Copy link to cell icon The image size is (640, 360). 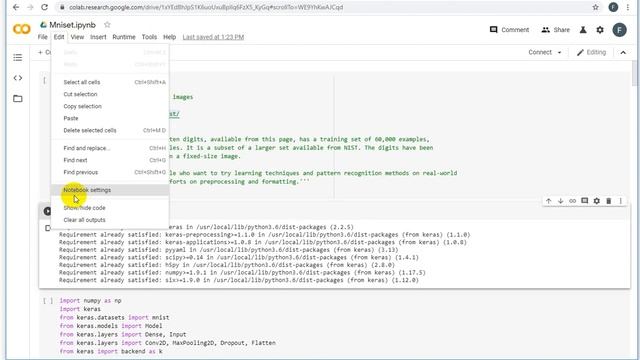coord(573,201)
